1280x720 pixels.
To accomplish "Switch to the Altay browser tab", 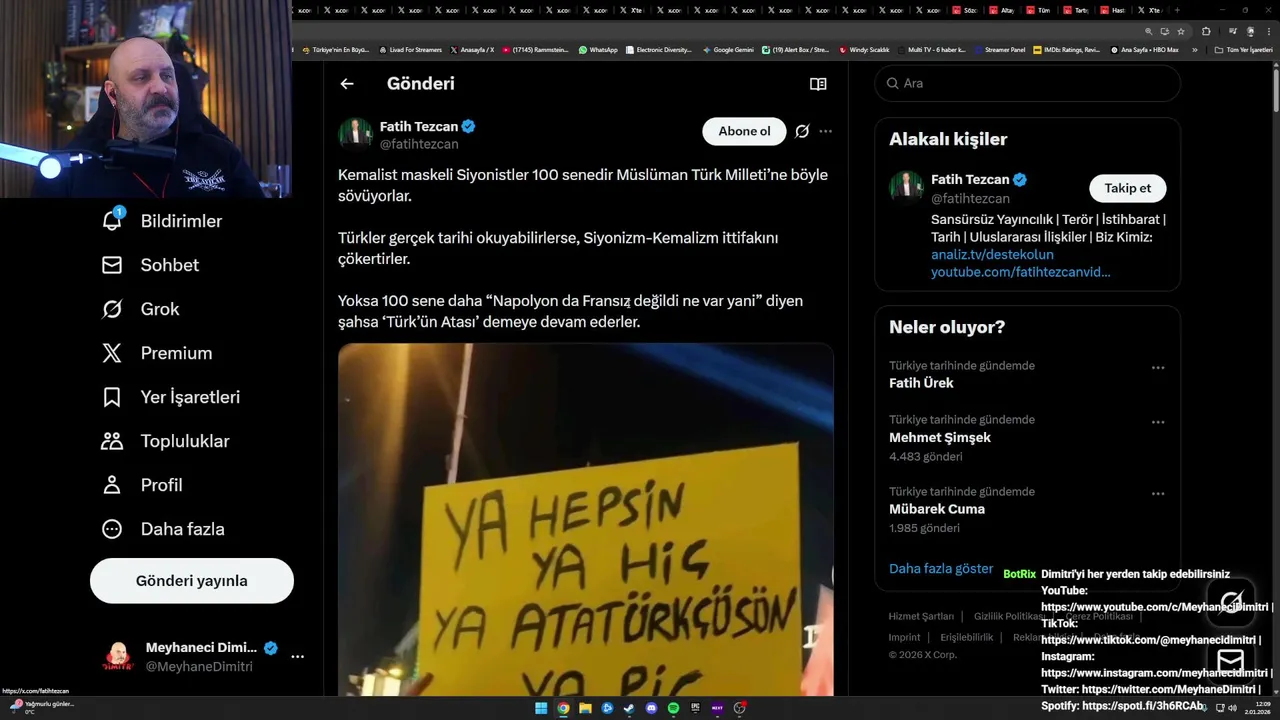I will [x=1002, y=10].
